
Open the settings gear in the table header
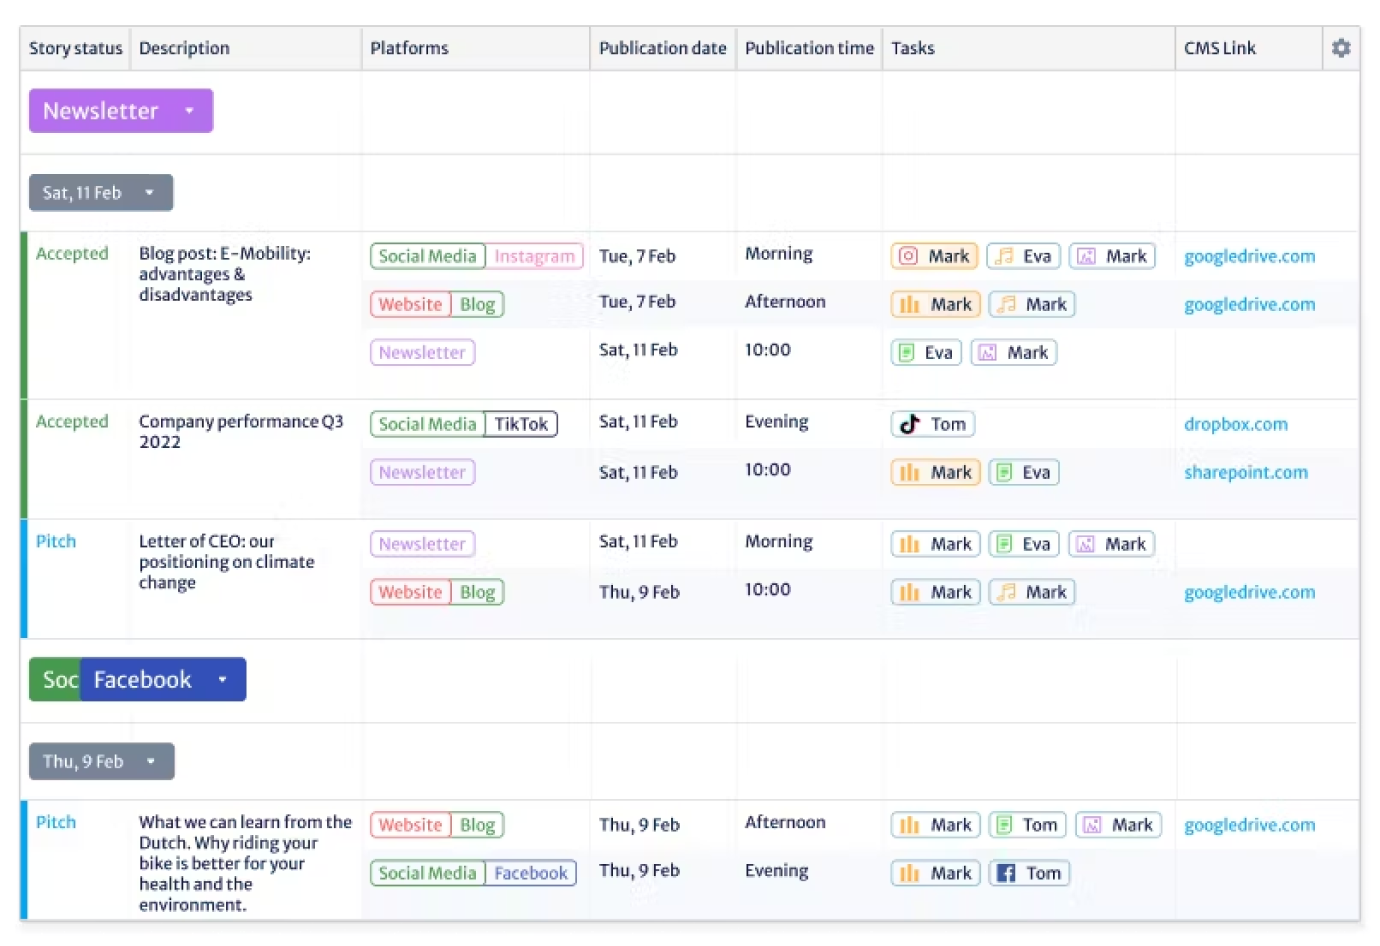pyautogui.click(x=1341, y=47)
